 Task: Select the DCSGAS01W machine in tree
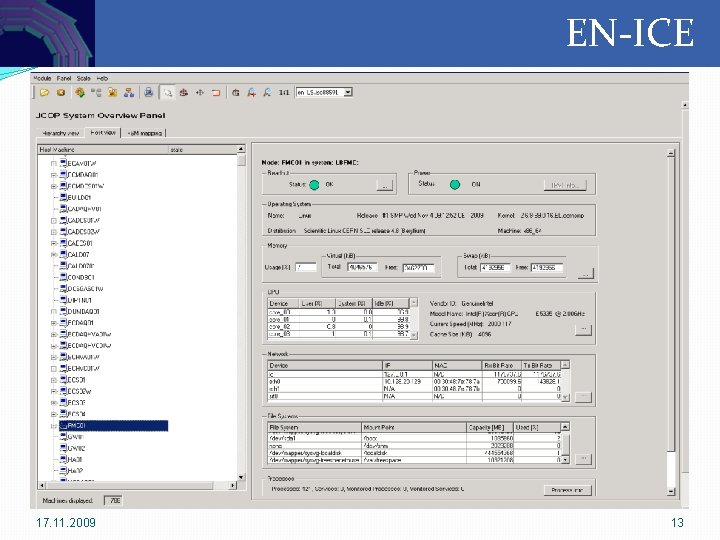(x=85, y=289)
